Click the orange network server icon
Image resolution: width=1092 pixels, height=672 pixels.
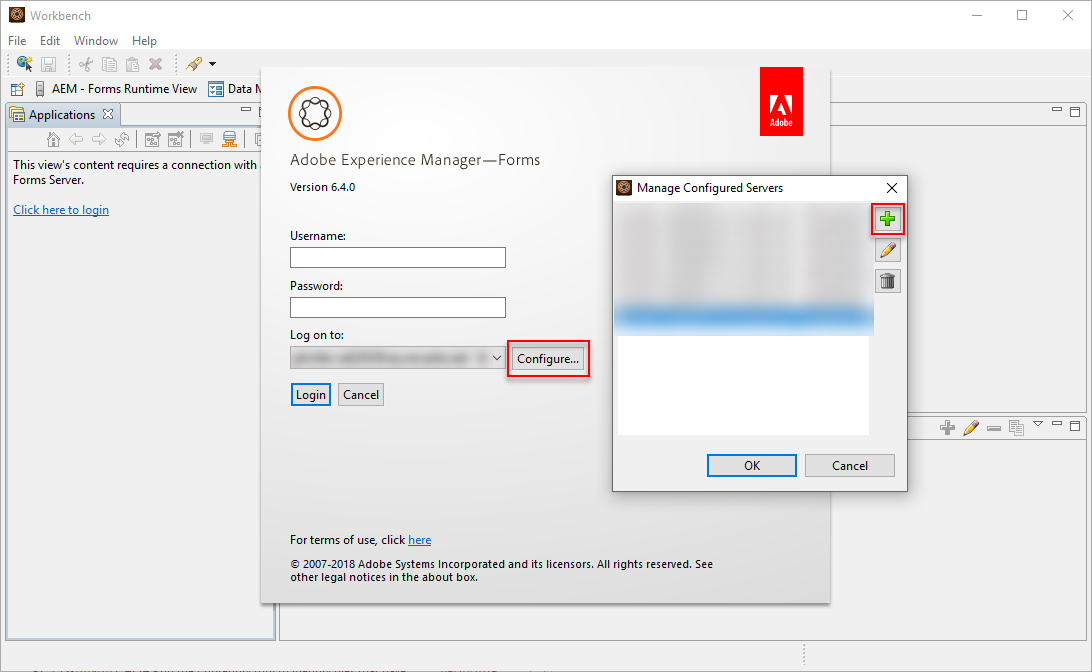click(229, 139)
